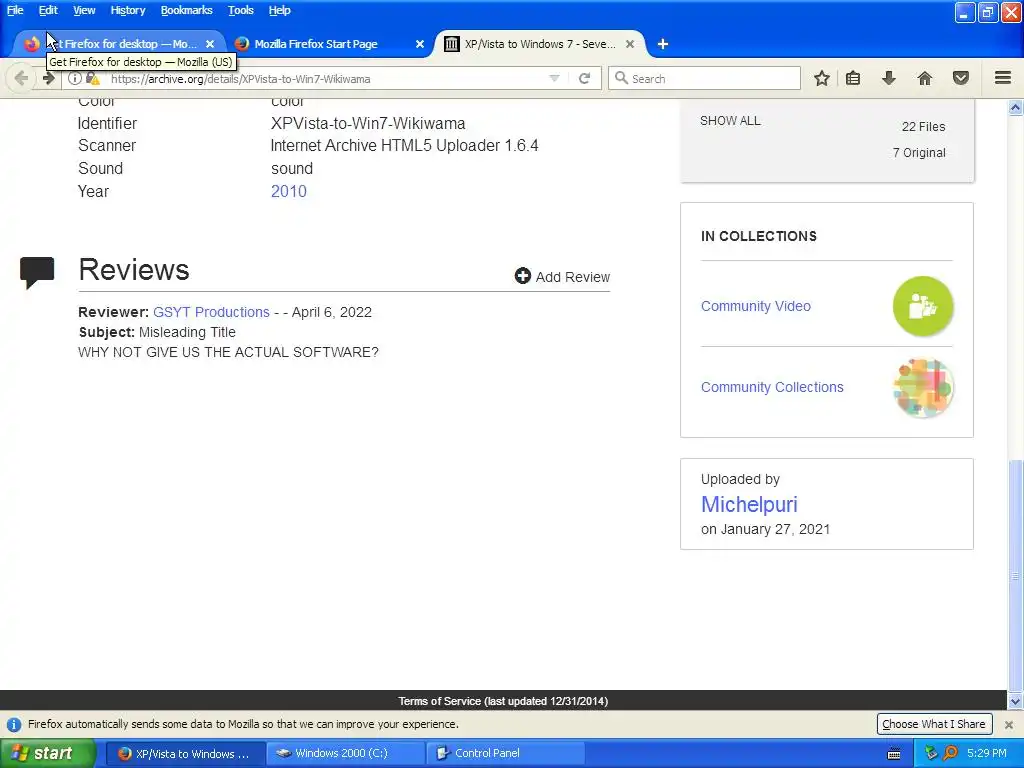Screen dimensions: 1024x768
Task: Open the Windows Start menu
Action: pyautogui.click(x=48, y=753)
